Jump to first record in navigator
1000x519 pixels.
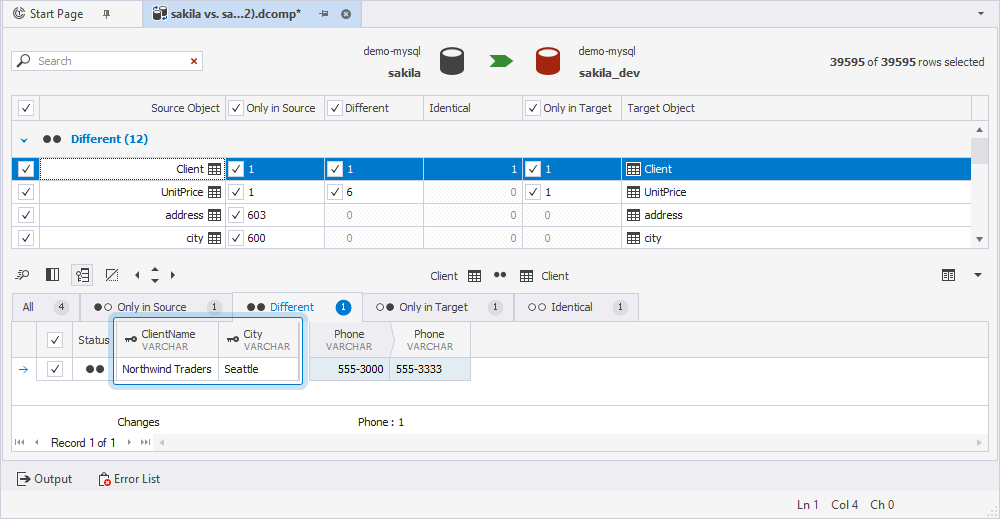(x=20, y=442)
